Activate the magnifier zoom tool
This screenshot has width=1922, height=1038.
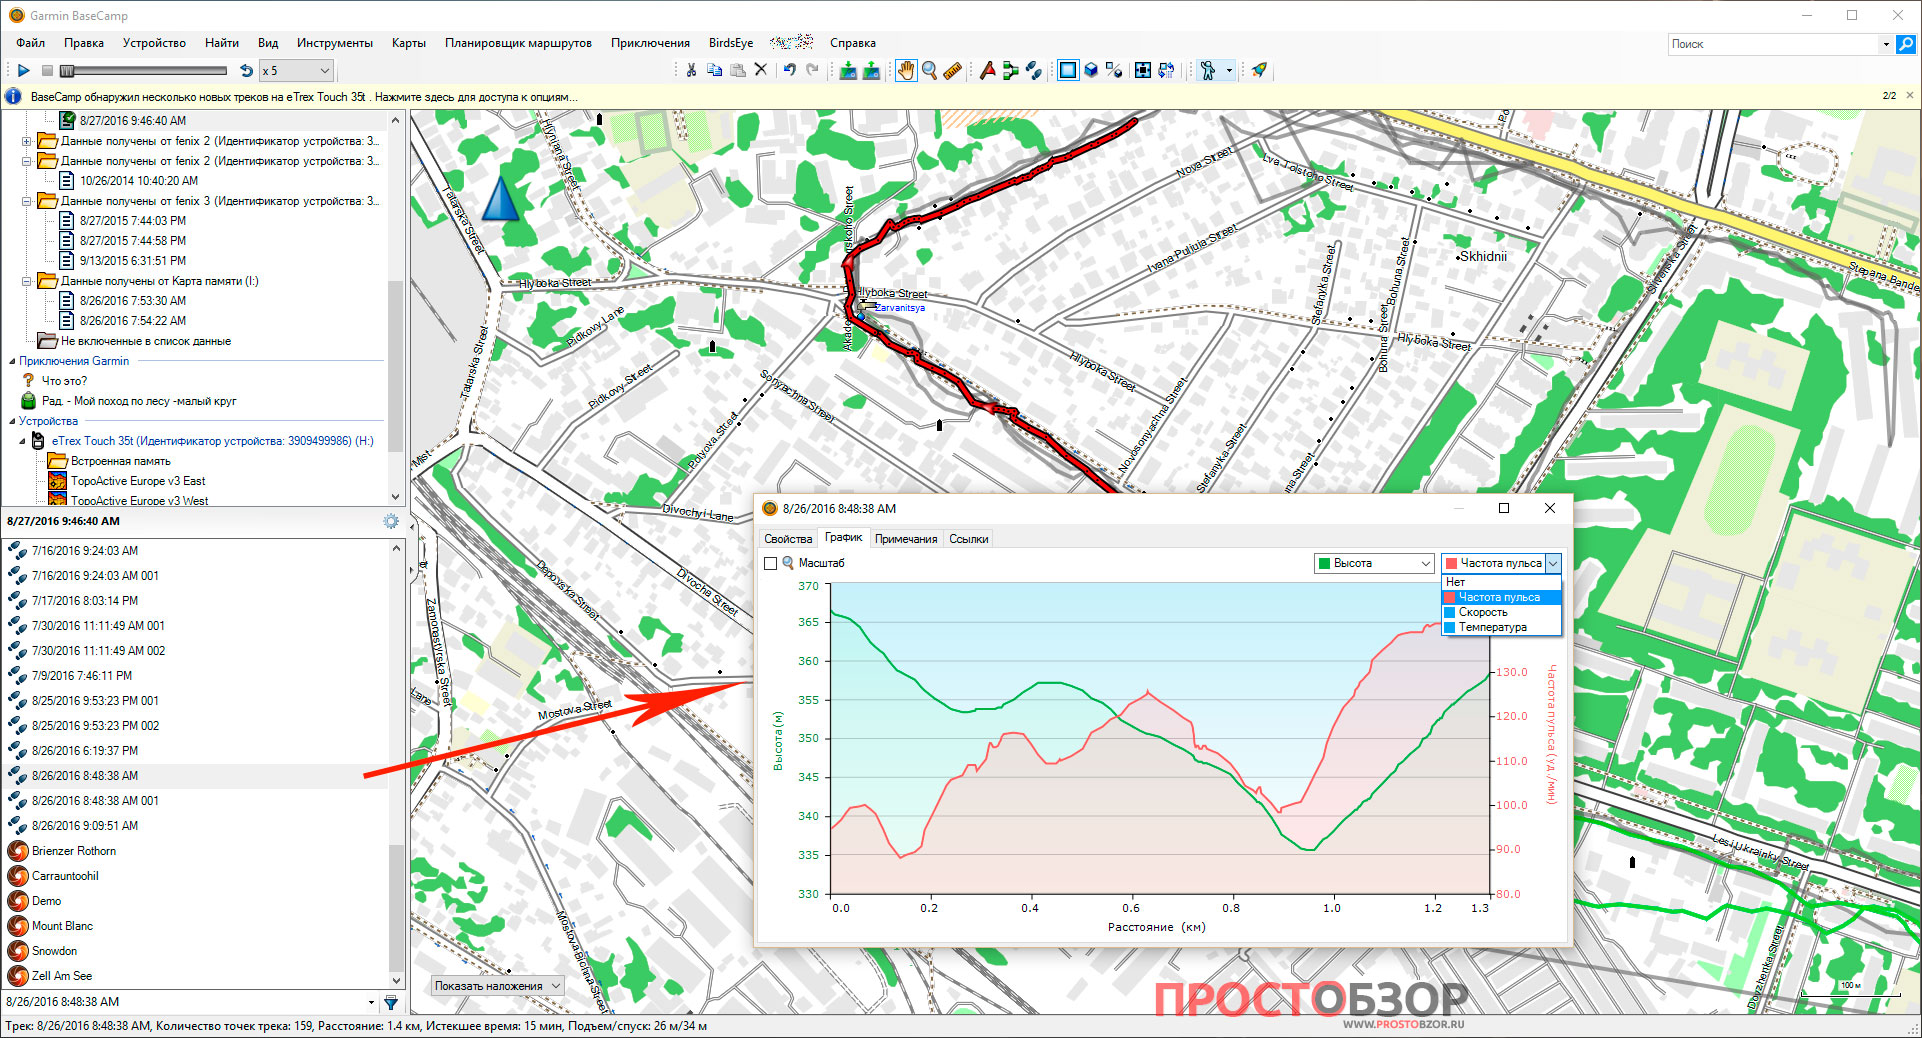point(929,70)
